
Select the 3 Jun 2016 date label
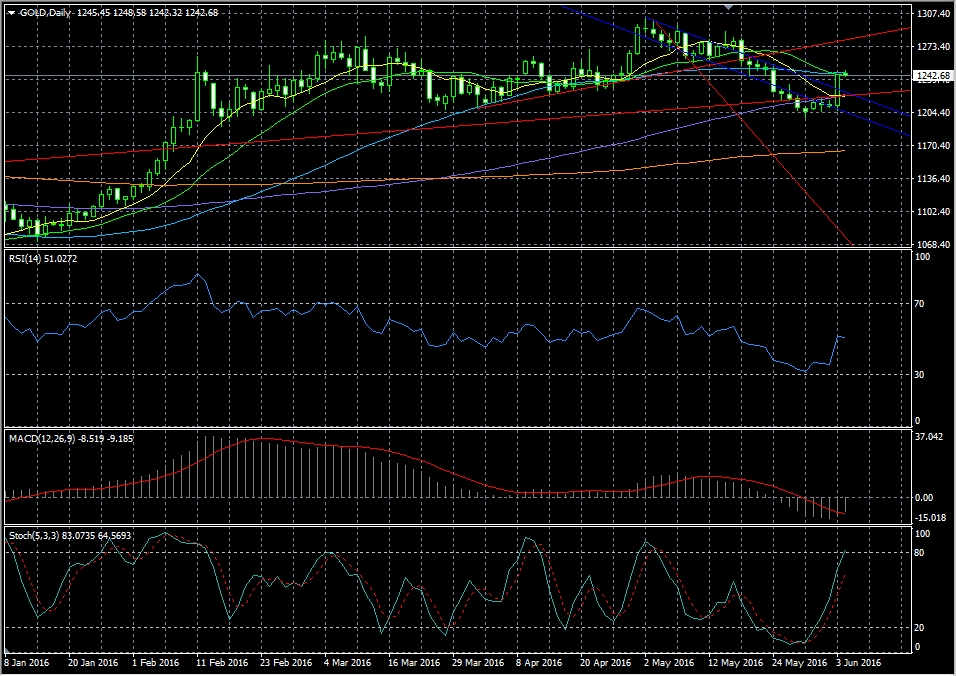[x=857, y=662]
